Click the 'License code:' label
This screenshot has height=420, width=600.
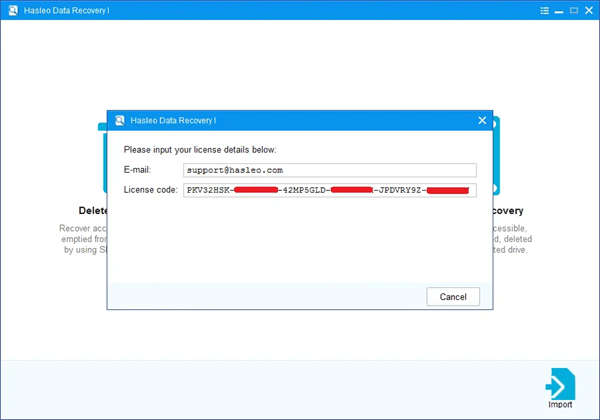150,190
